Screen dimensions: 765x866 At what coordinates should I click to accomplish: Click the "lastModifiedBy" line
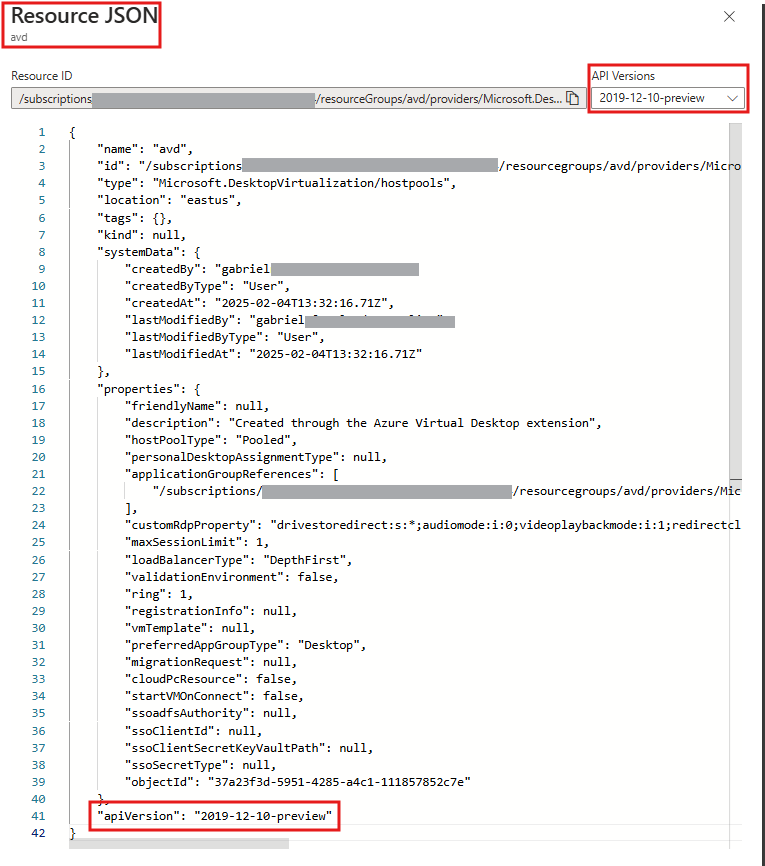[x=290, y=320]
